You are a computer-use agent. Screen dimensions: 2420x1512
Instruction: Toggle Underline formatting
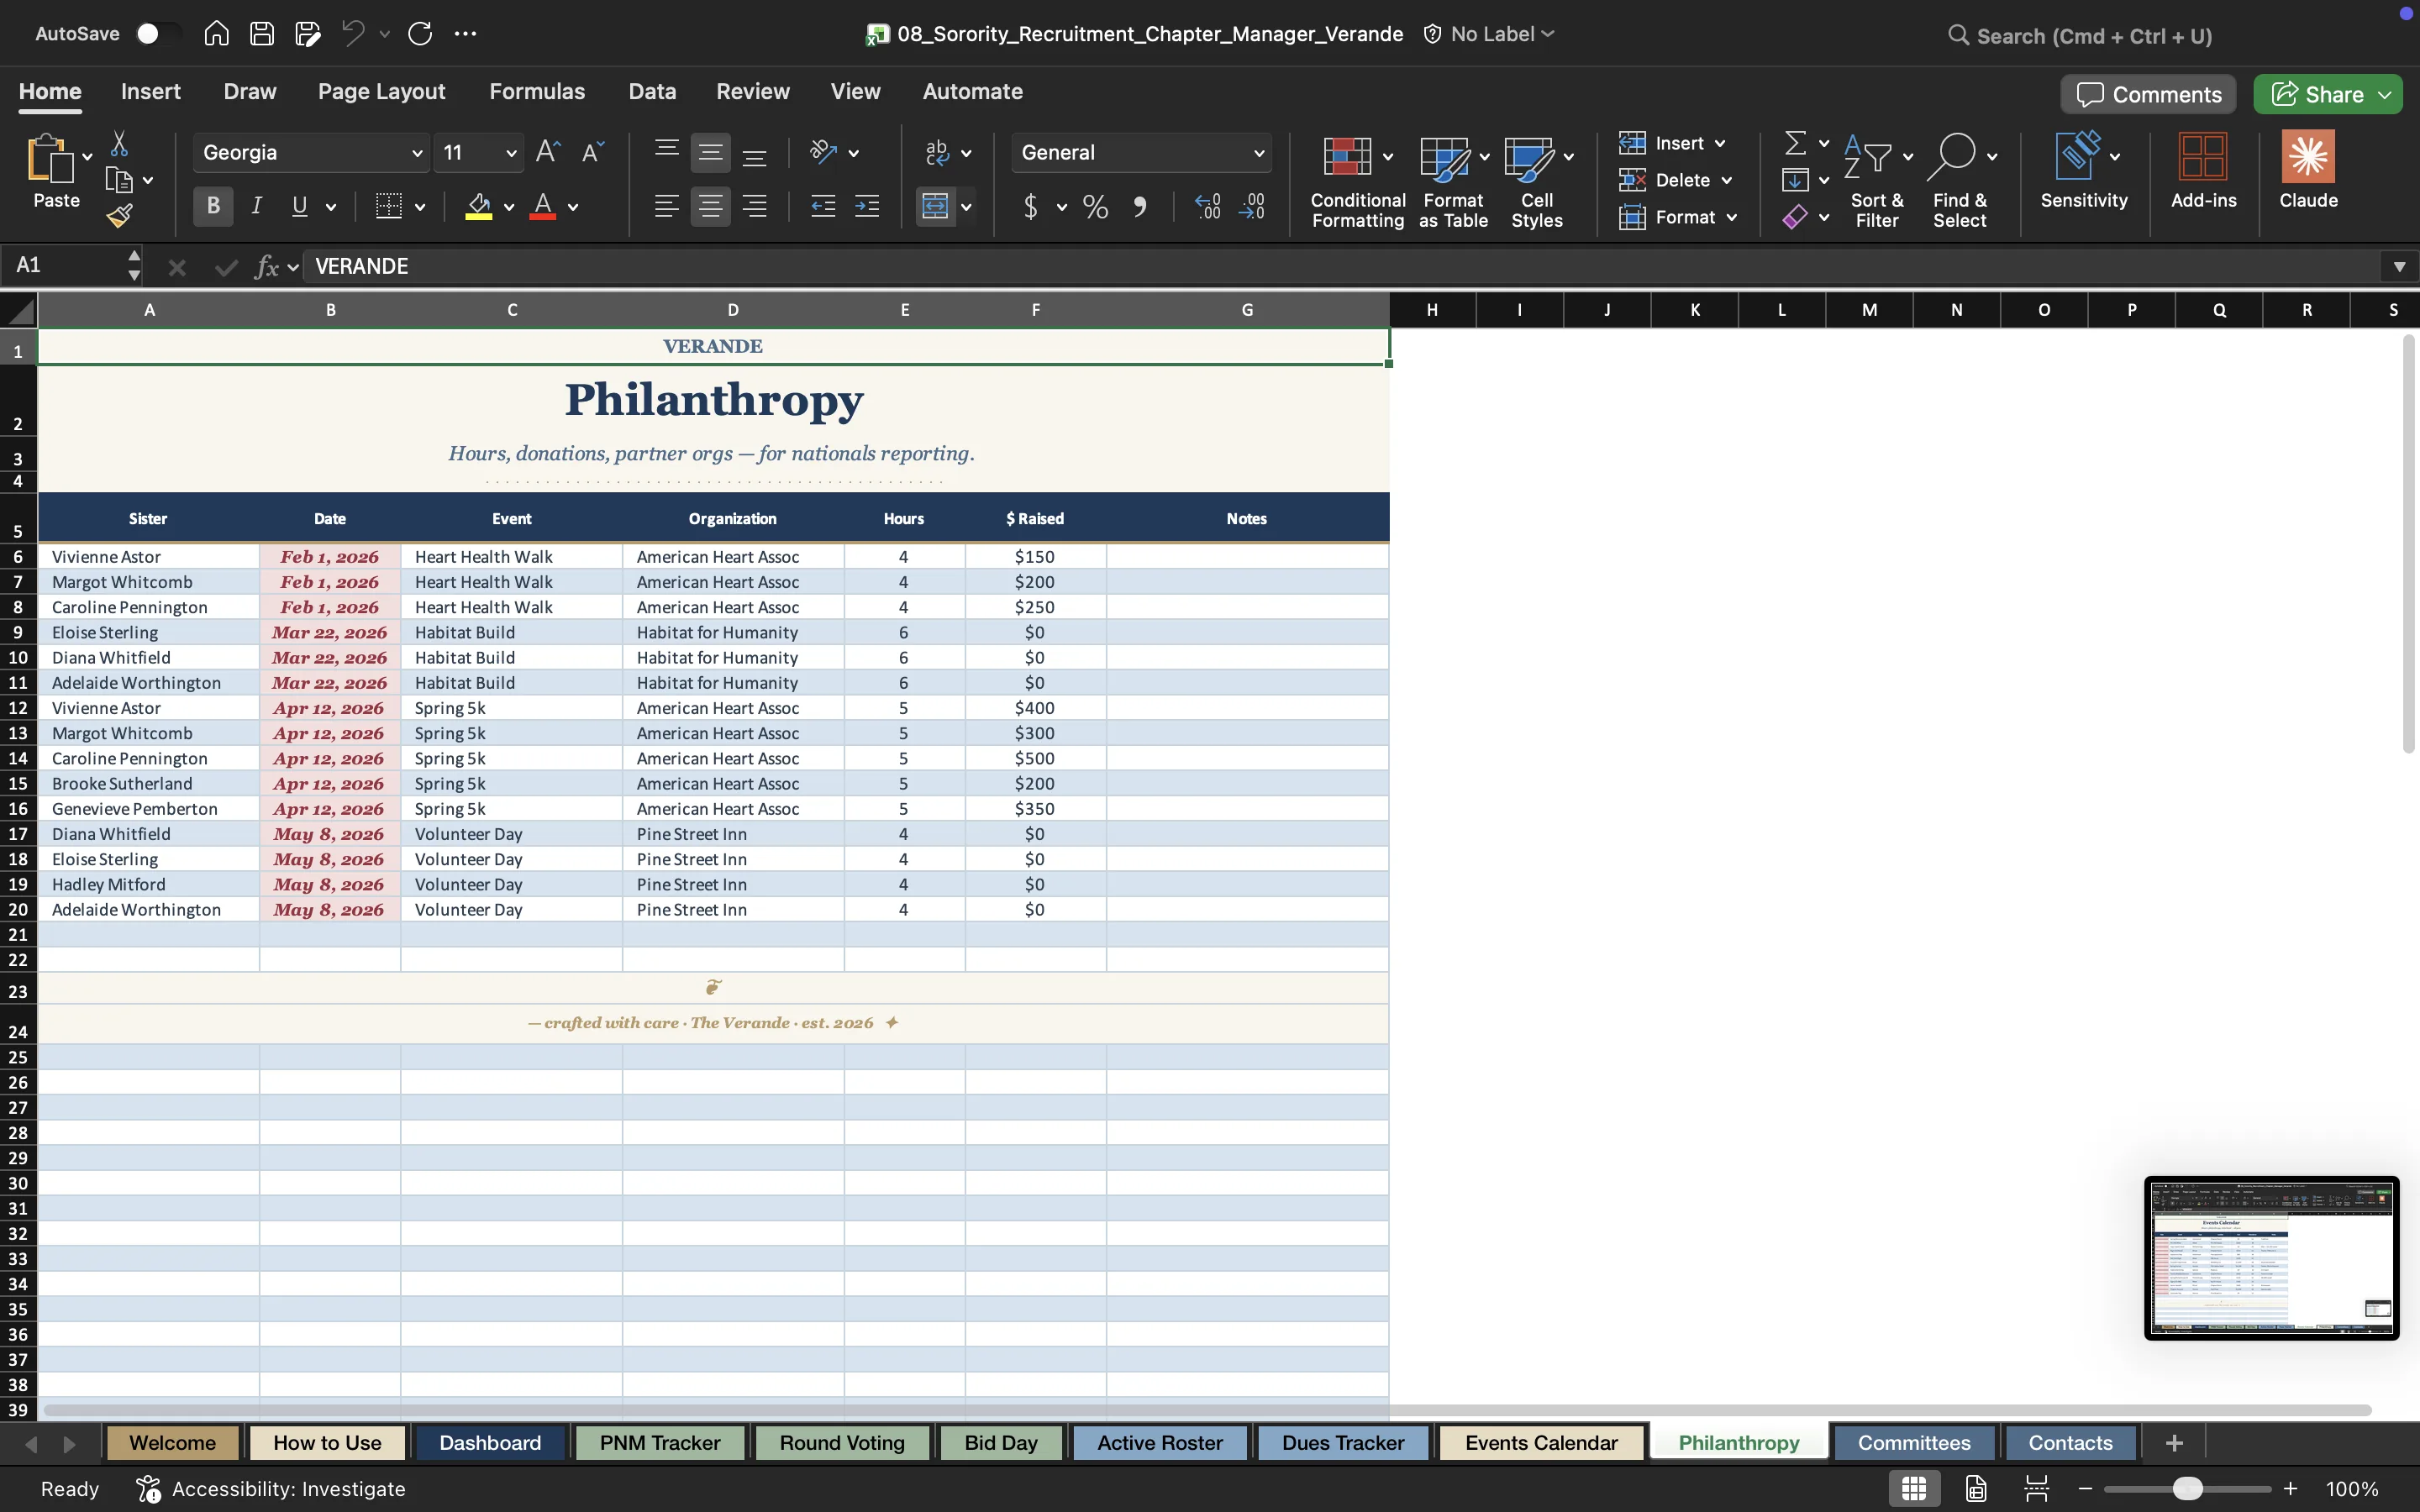coord(299,206)
